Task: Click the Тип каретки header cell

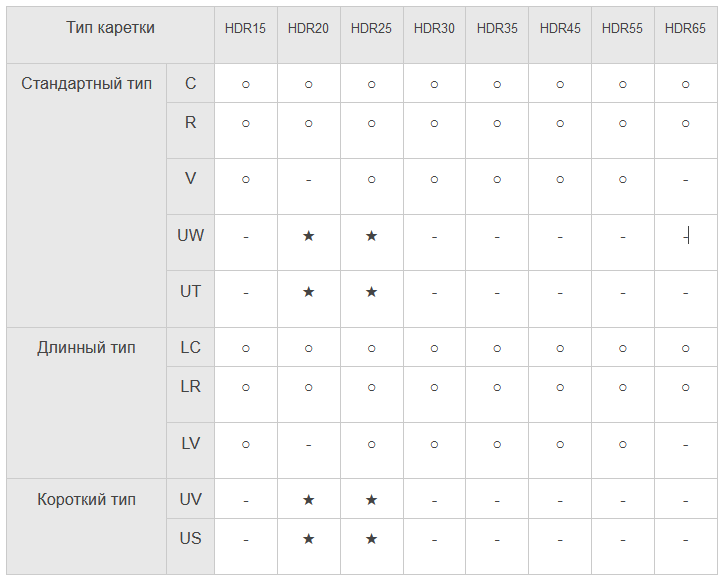Action: coord(111,28)
